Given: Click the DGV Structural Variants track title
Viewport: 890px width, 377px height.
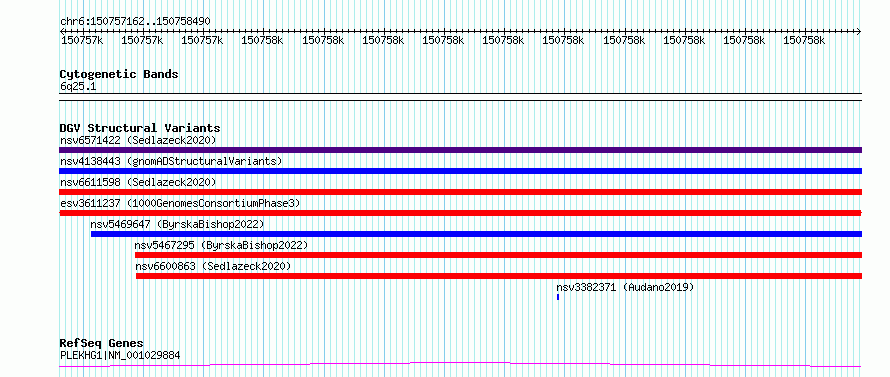Looking at the screenshot, I should pos(140,128).
